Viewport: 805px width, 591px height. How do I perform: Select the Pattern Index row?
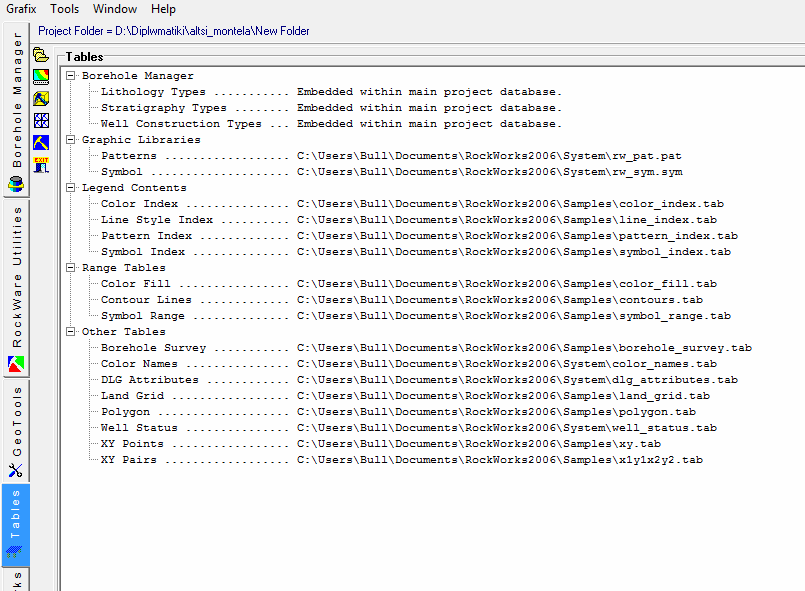(419, 236)
